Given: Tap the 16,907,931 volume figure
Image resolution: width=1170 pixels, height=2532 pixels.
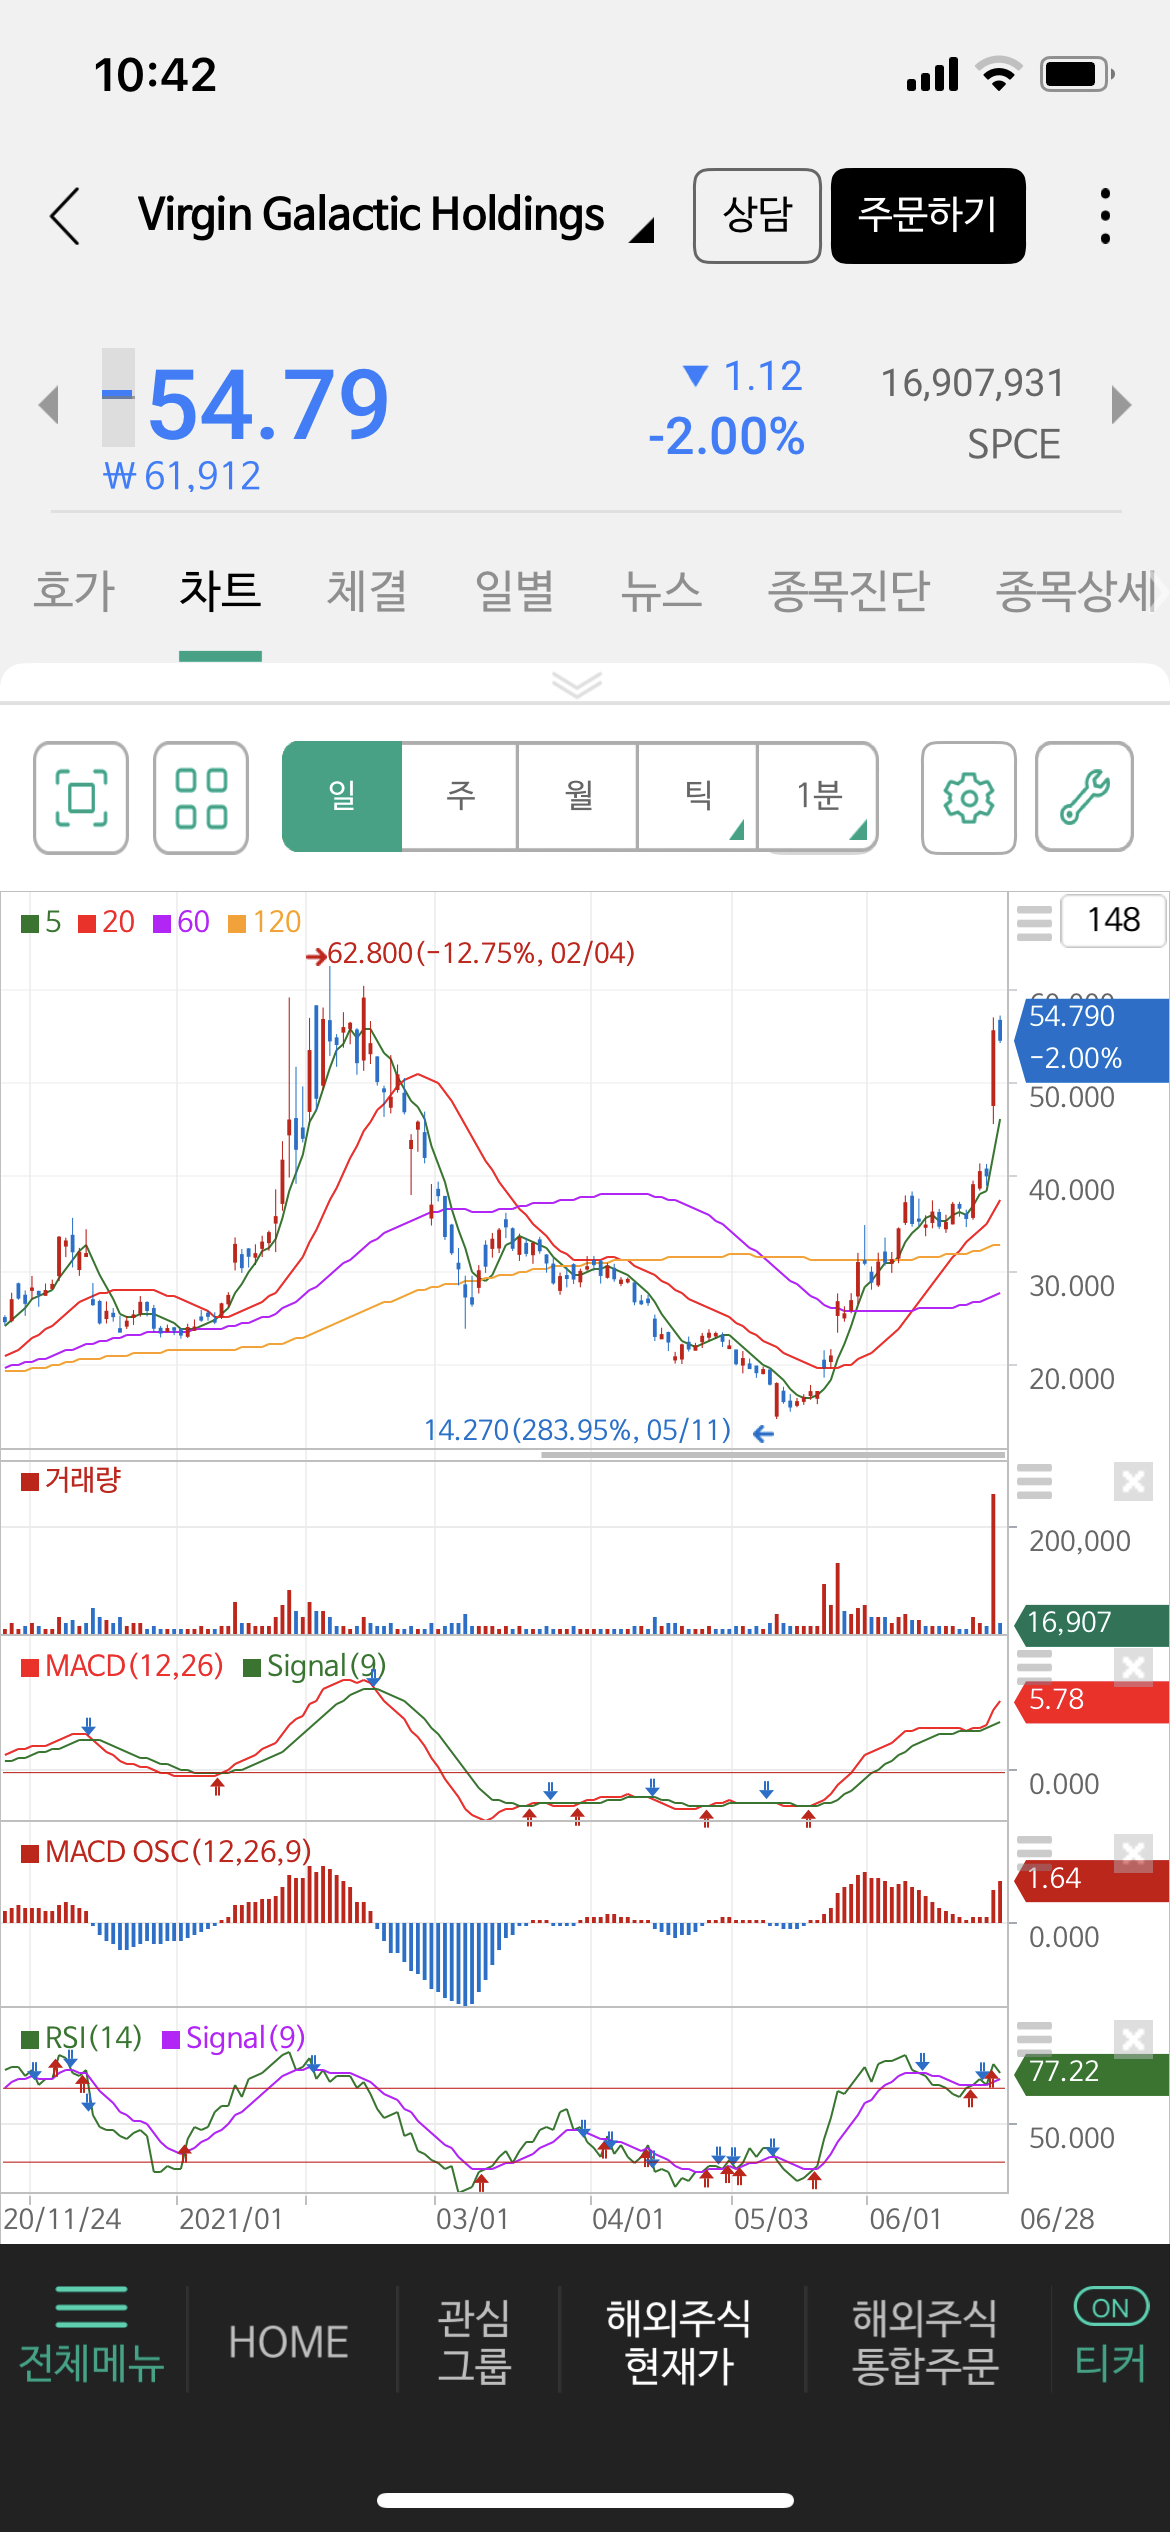Looking at the screenshot, I should point(973,383).
